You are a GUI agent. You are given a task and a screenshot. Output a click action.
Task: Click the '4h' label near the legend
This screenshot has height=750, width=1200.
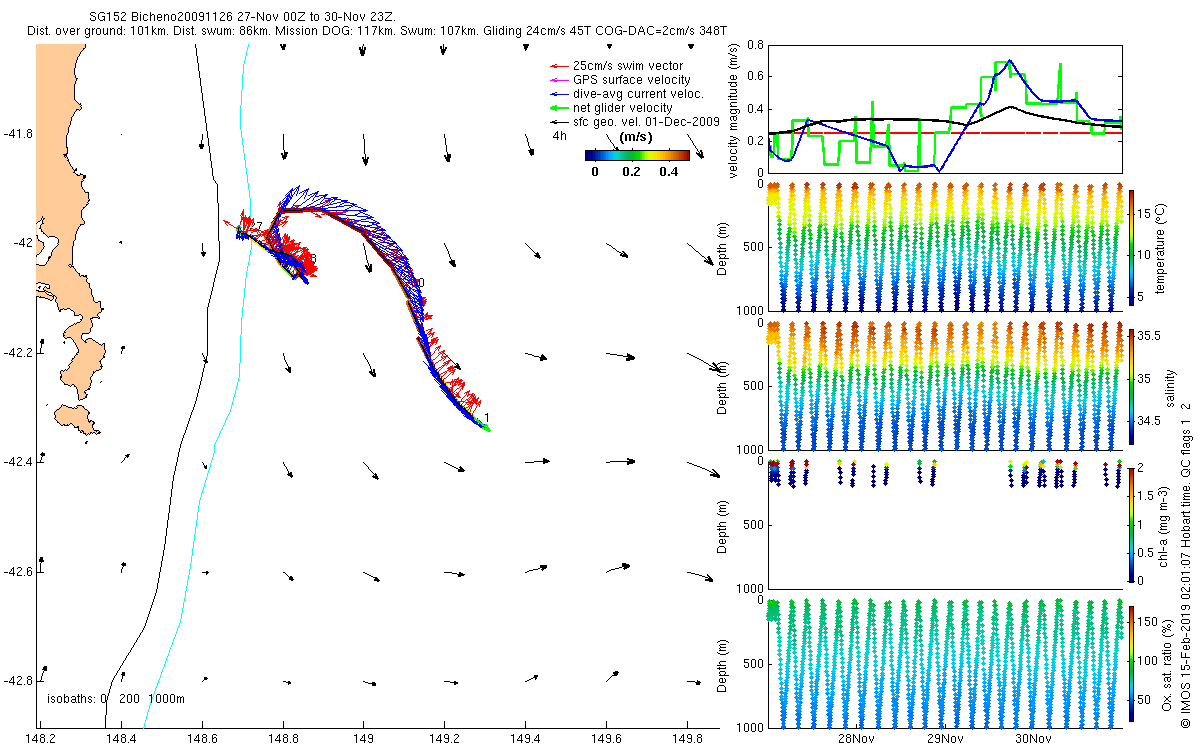[x=559, y=134]
